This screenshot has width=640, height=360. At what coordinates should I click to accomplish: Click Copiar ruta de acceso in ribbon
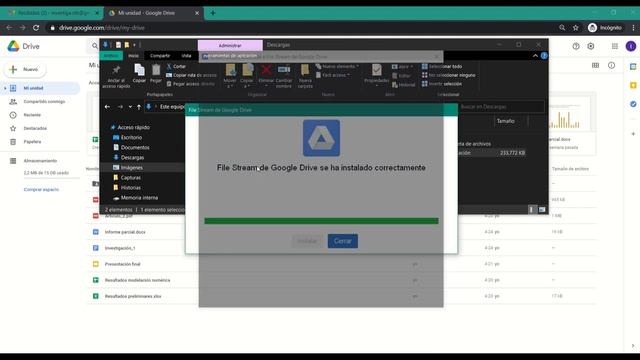click(191, 75)
